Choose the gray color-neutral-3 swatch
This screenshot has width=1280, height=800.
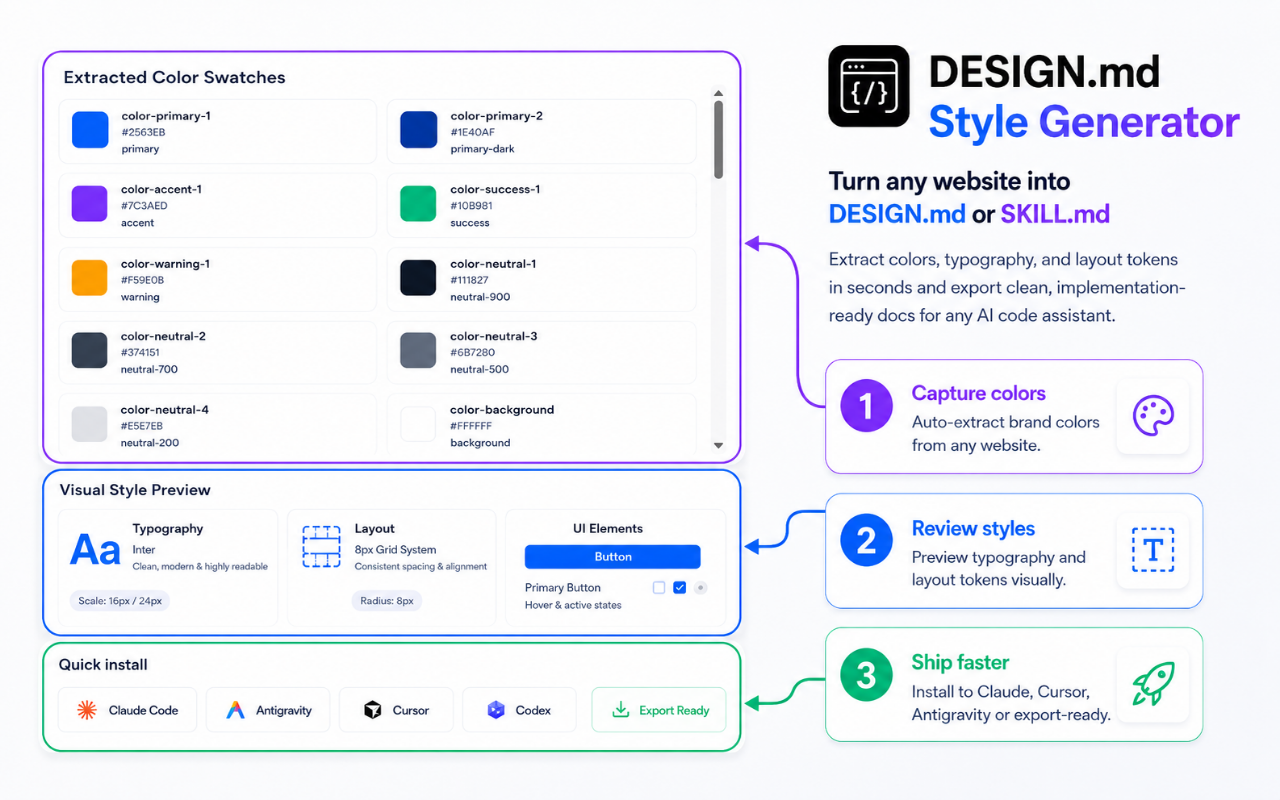click(418, 351)
